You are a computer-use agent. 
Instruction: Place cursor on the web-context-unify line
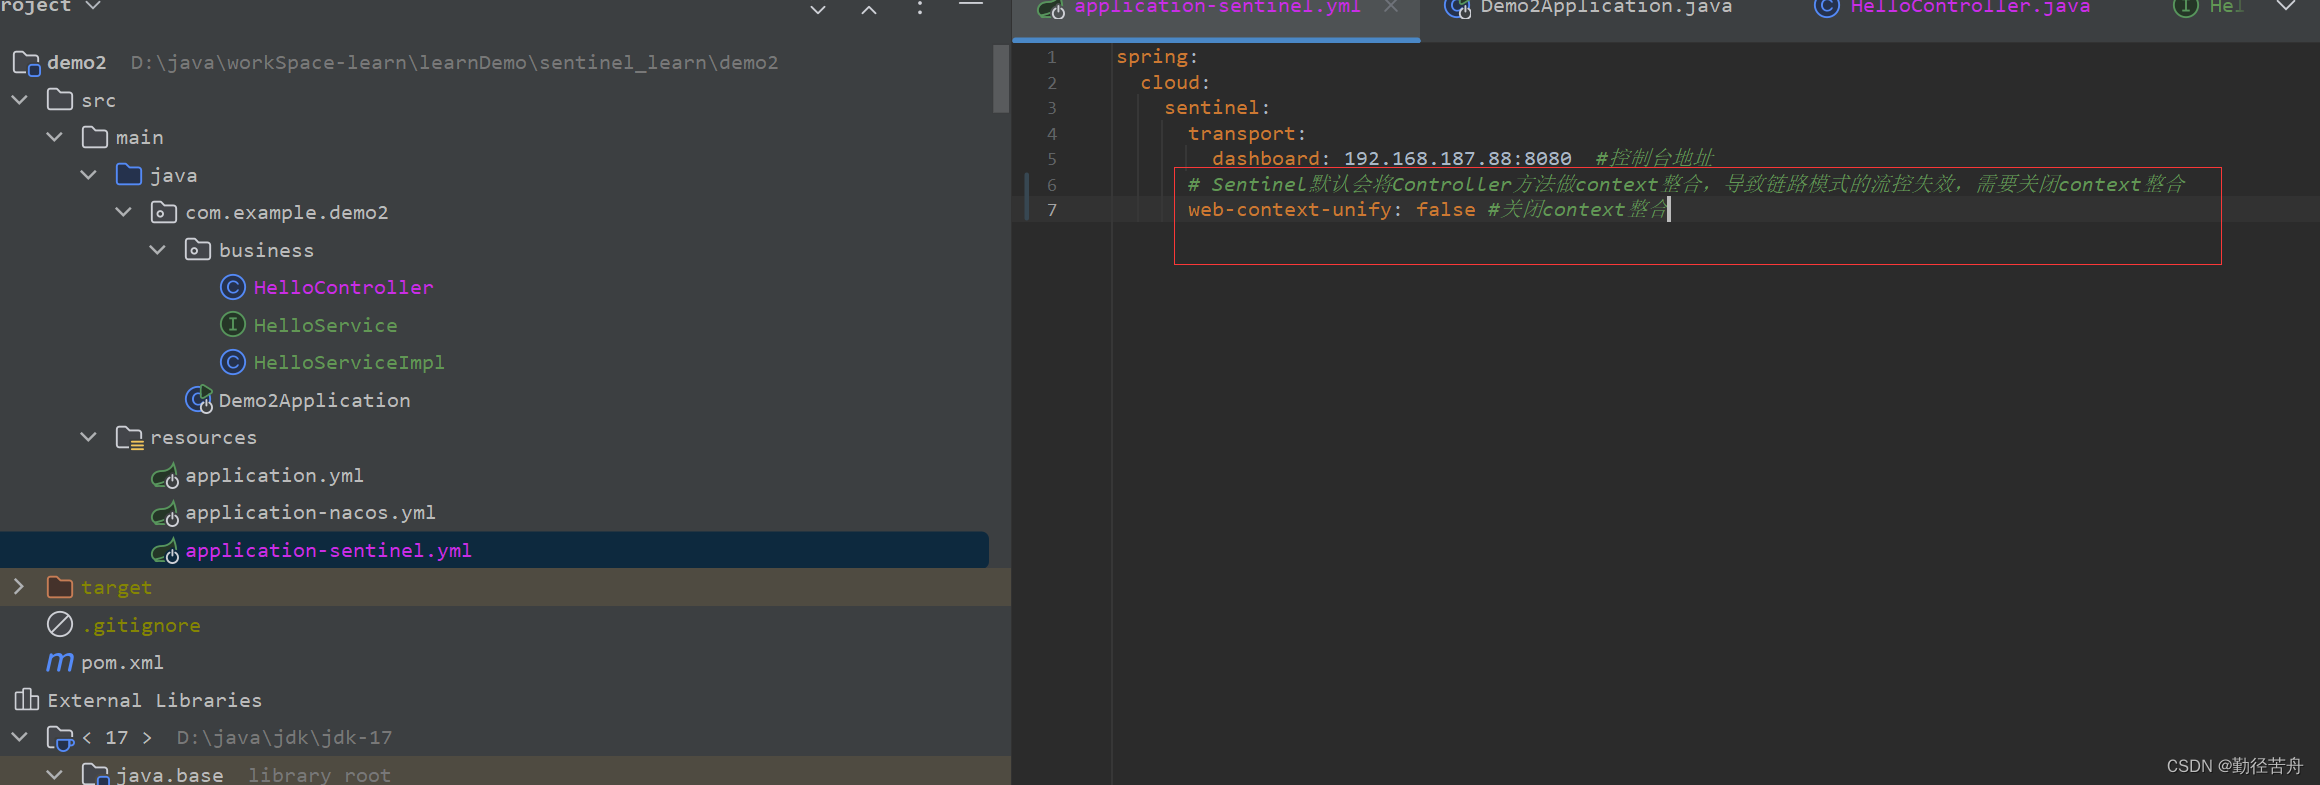coord(1427,210)
